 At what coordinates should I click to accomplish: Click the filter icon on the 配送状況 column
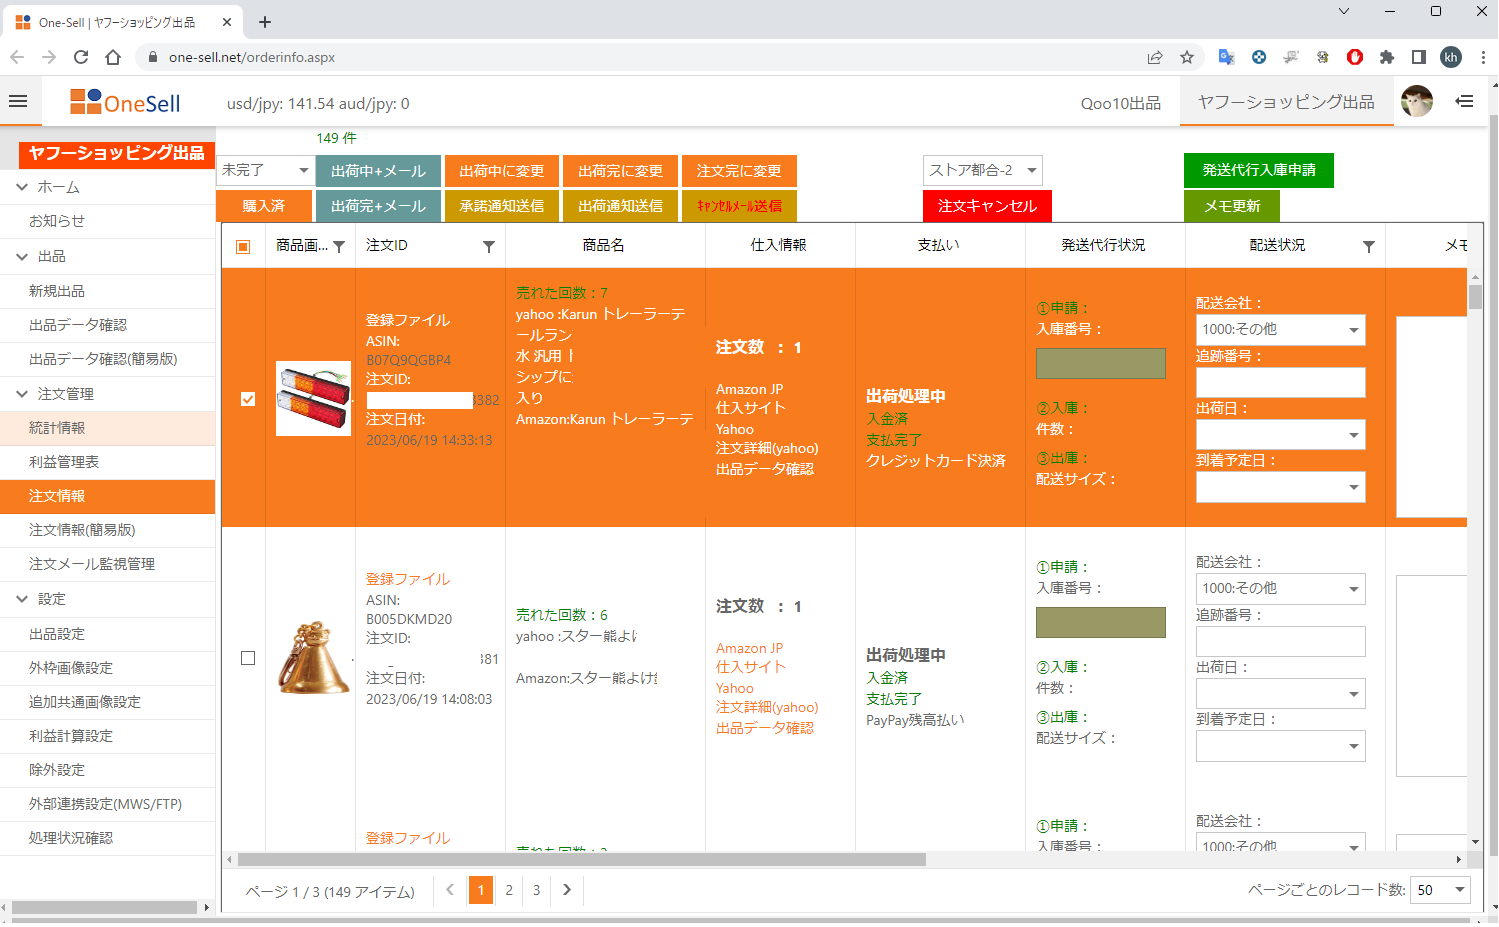1369,244
